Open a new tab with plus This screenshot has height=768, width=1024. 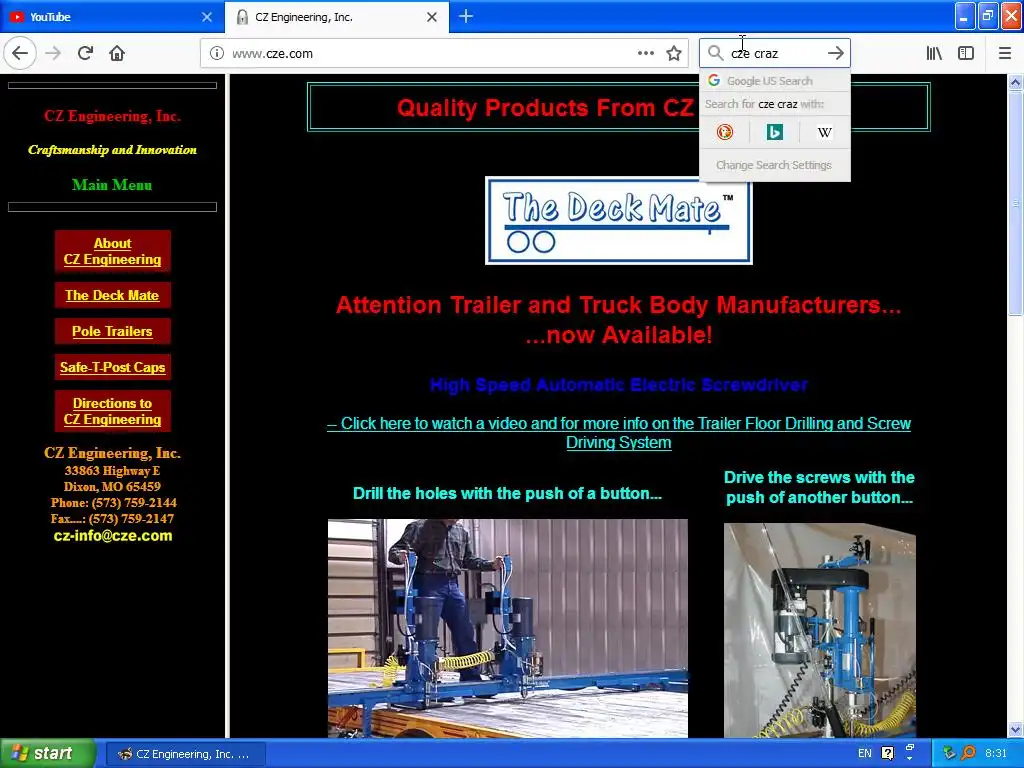[466, 17]
